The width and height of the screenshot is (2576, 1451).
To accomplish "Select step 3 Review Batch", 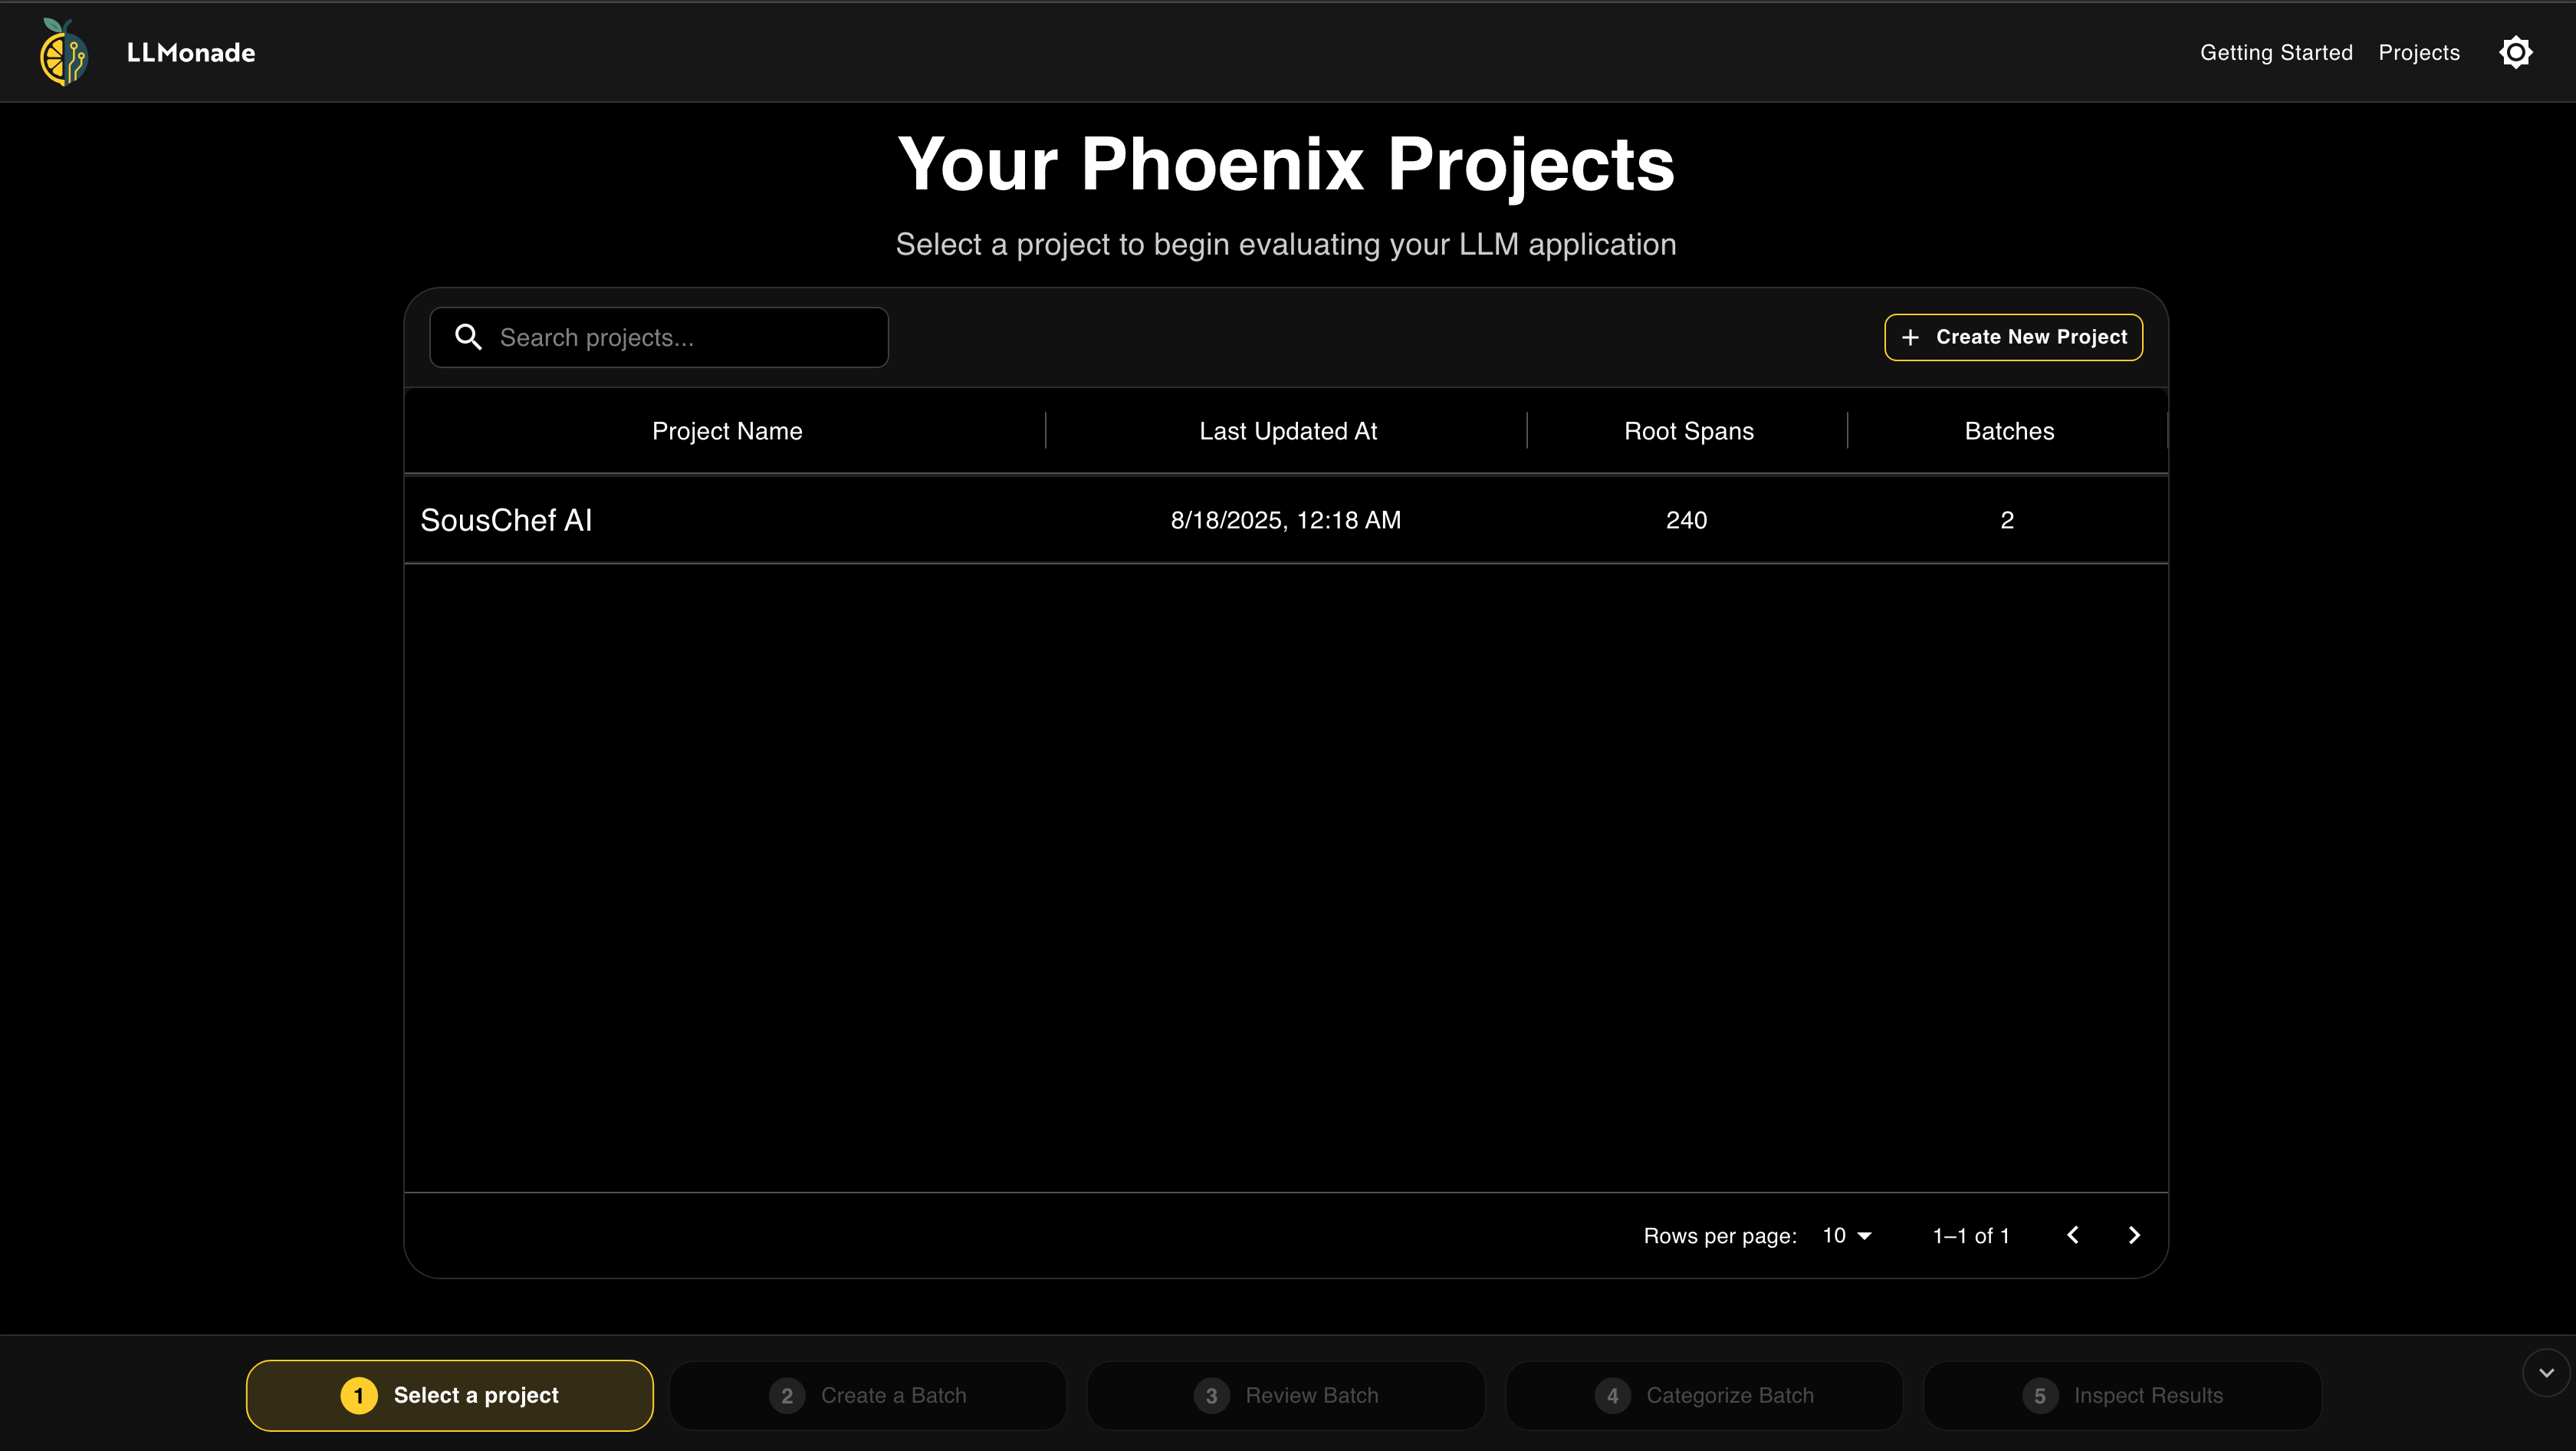I will (1286, 1395).
